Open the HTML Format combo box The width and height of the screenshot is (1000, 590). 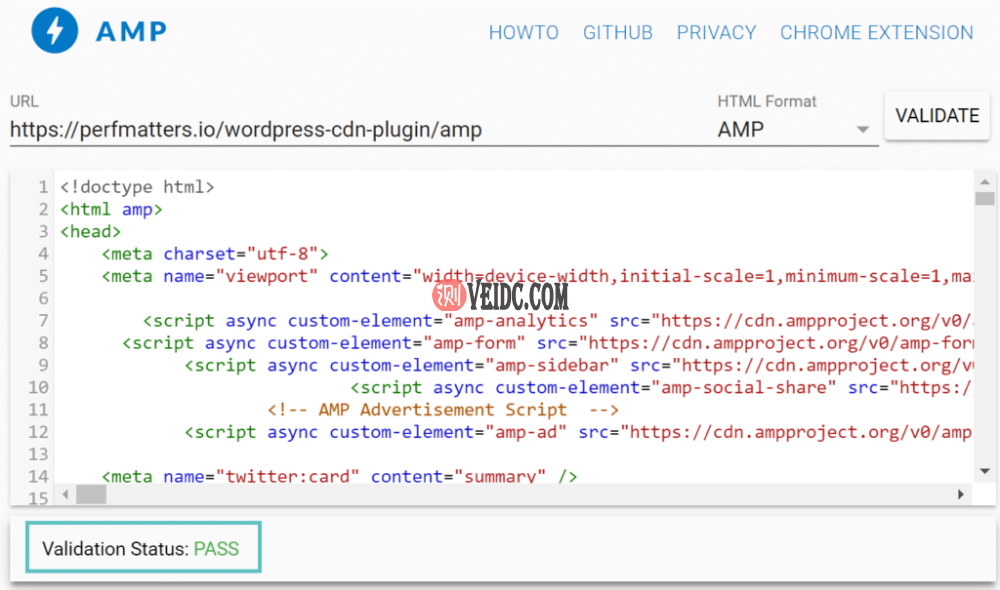(x=782, y=129)
